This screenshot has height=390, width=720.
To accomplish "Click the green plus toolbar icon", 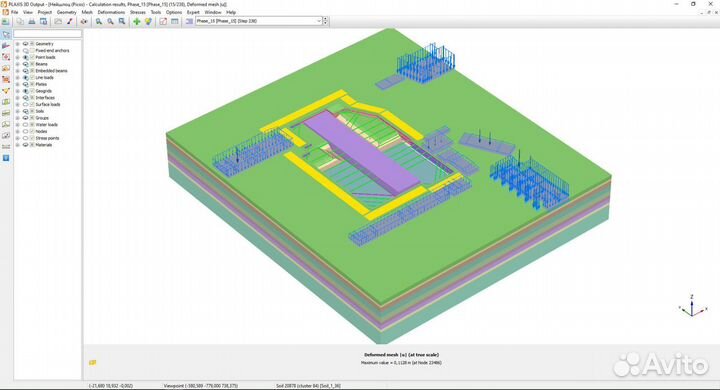I will click(x=136, y=21).
